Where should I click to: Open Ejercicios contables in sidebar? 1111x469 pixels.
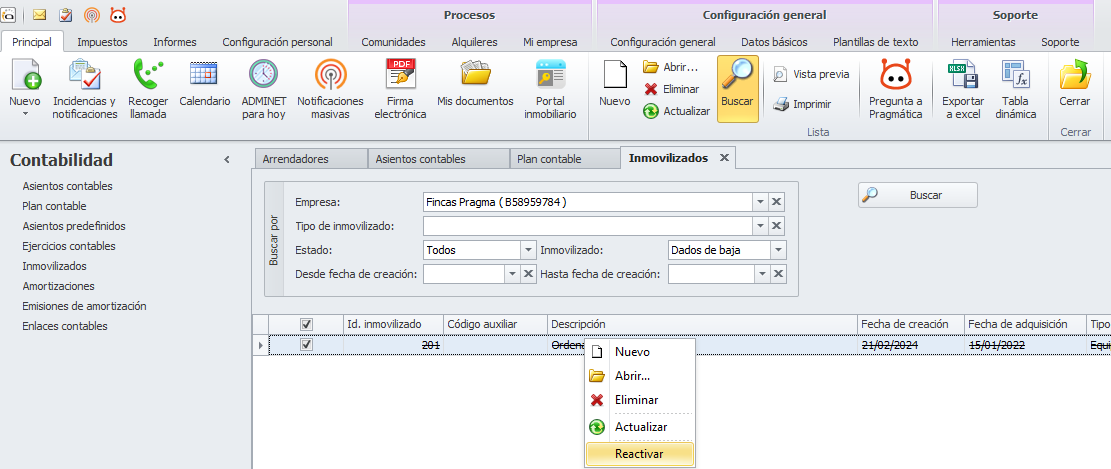[69, 246]
